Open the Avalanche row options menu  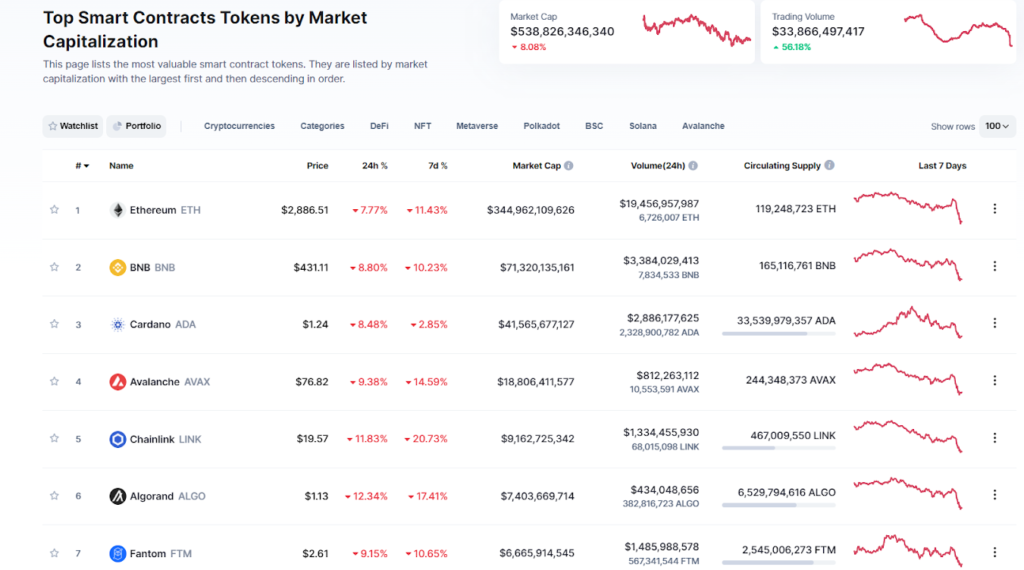point(995,381)
